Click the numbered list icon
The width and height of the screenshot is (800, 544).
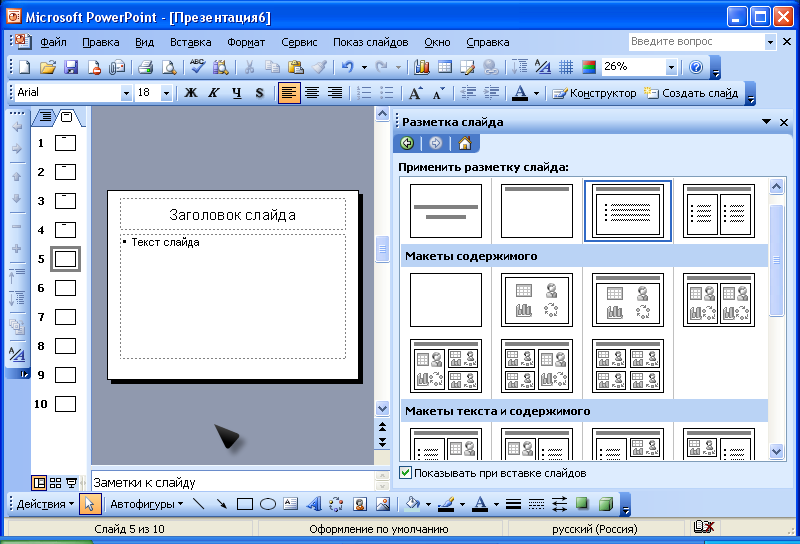[364, 93]
